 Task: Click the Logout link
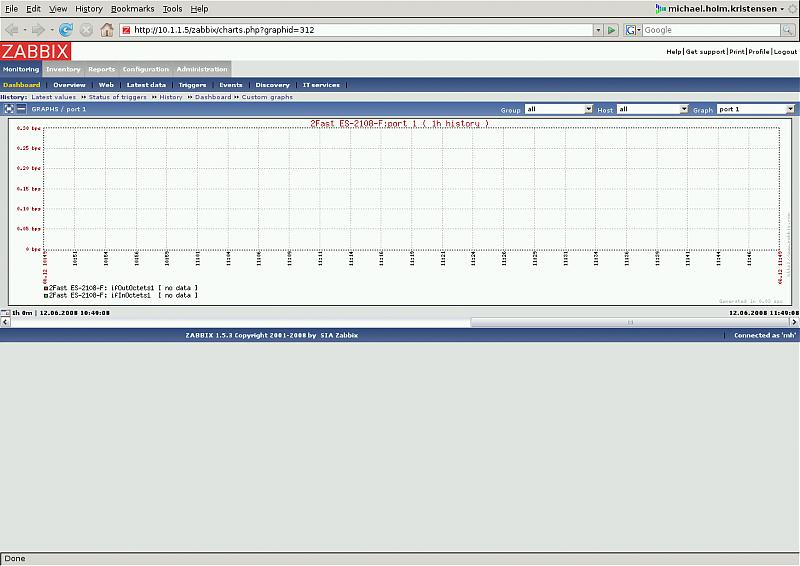785,52
